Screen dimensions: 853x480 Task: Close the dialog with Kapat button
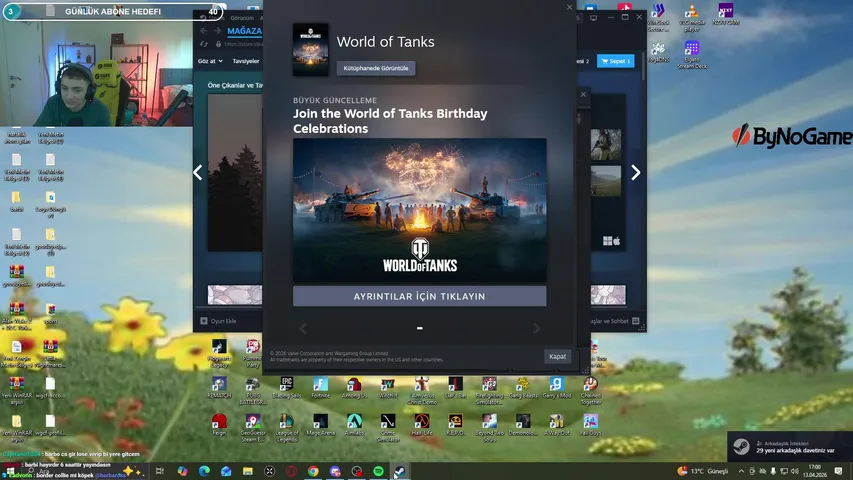point(557,356)
